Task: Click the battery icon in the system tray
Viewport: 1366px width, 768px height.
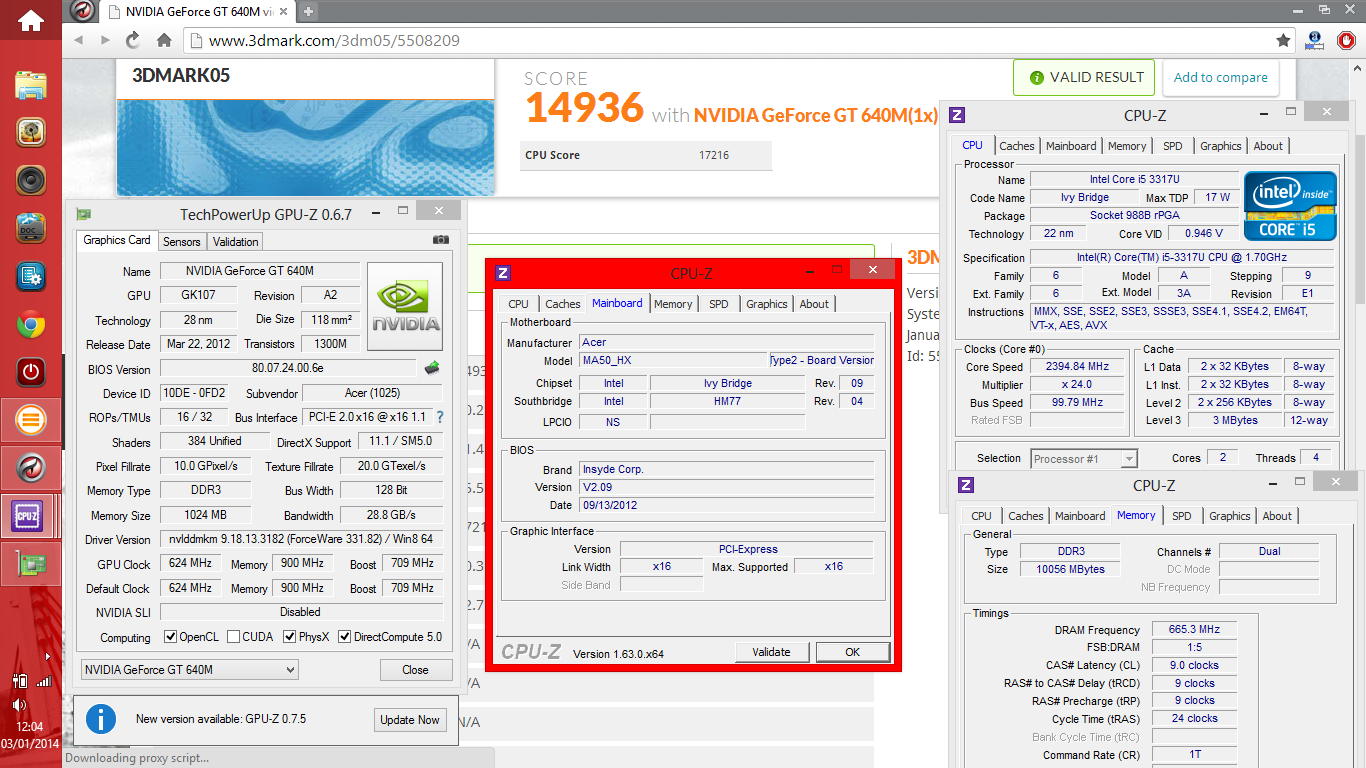Action: [x=21, y=682]
